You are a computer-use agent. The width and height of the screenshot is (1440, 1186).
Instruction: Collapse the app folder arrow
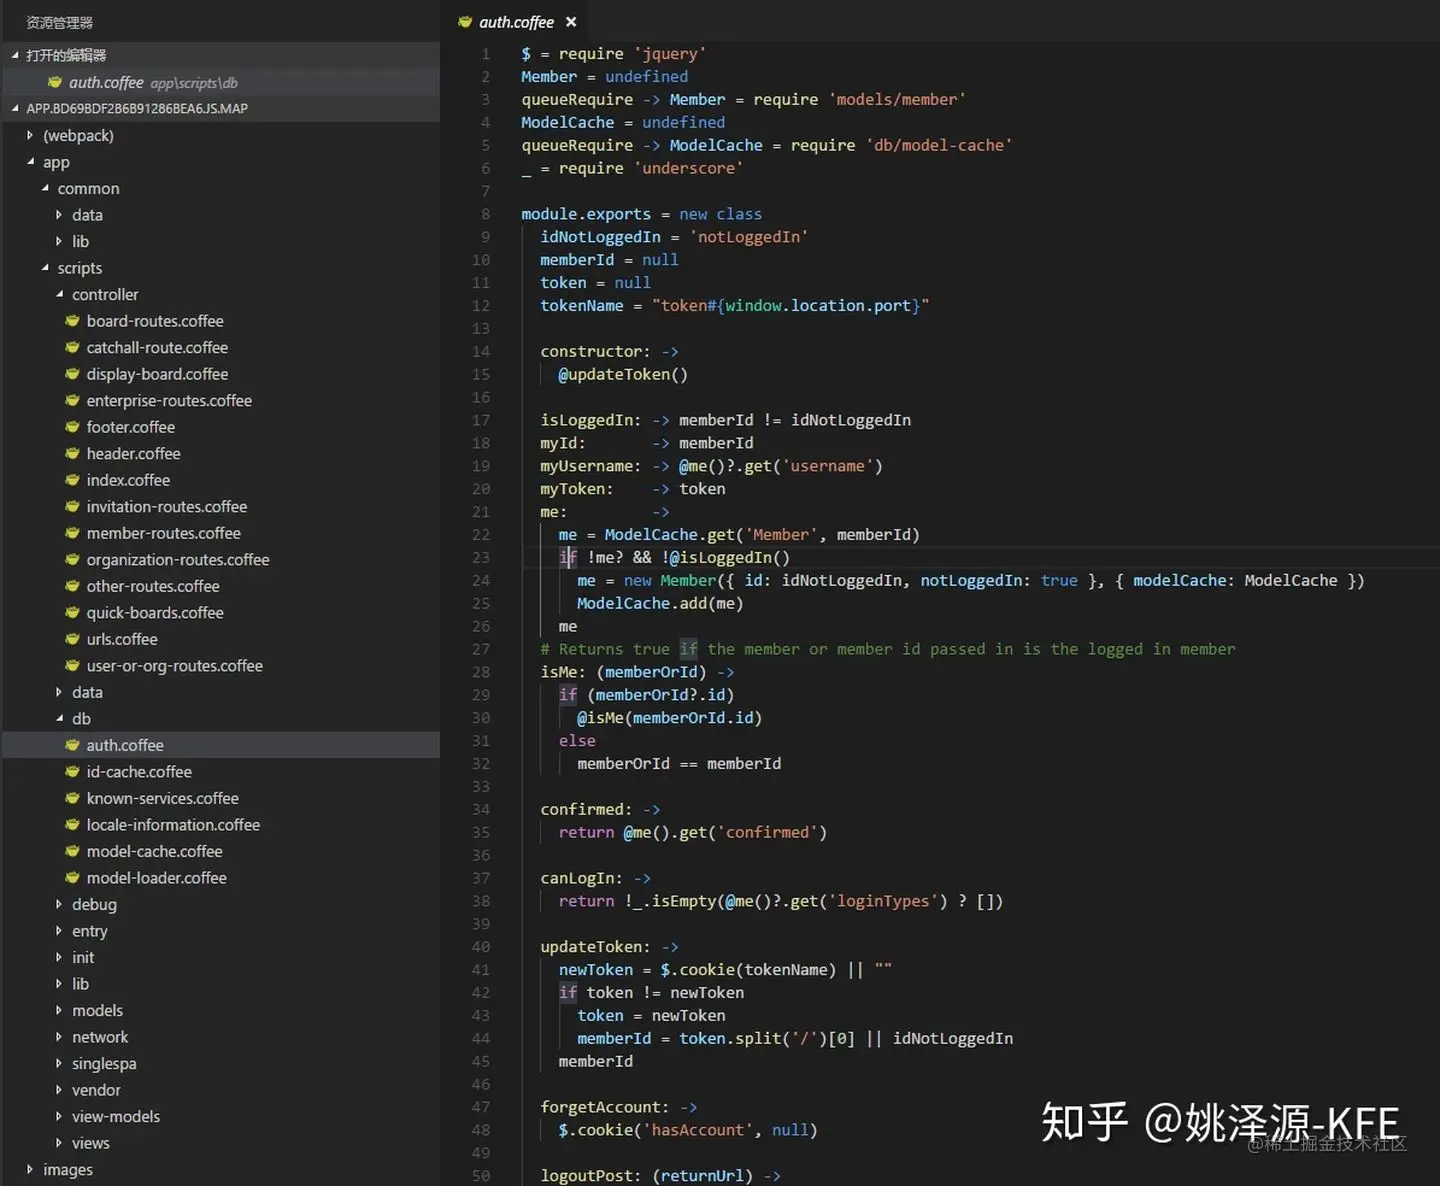point(30,162)
